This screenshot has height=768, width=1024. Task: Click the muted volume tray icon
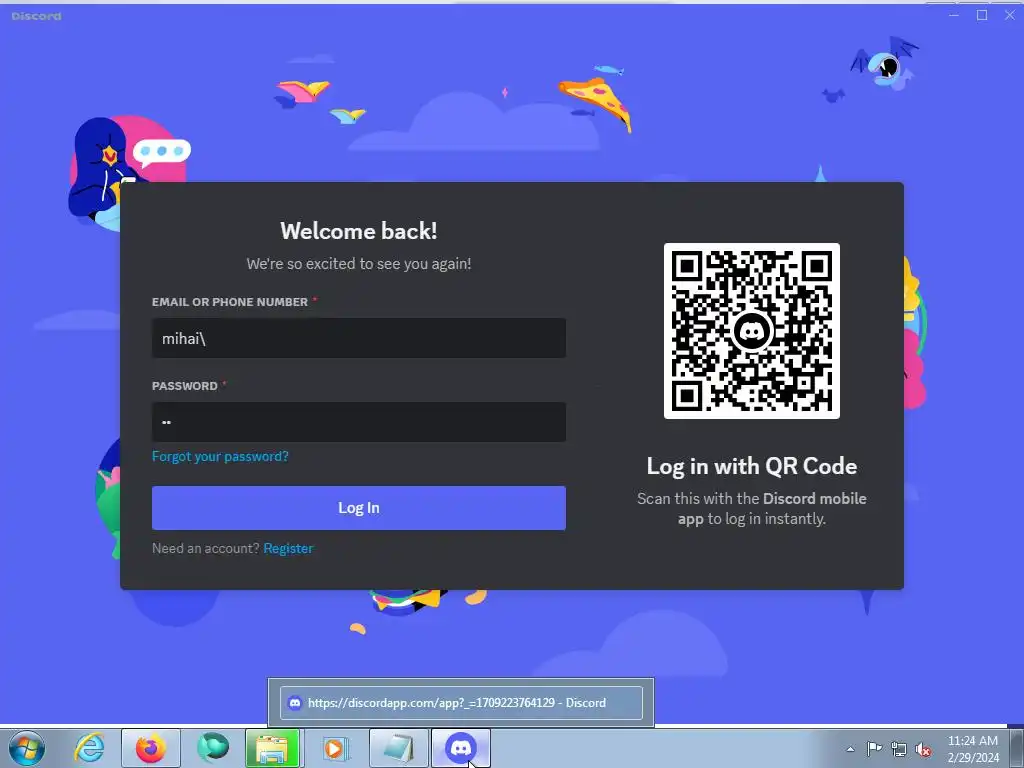[923, 749]
